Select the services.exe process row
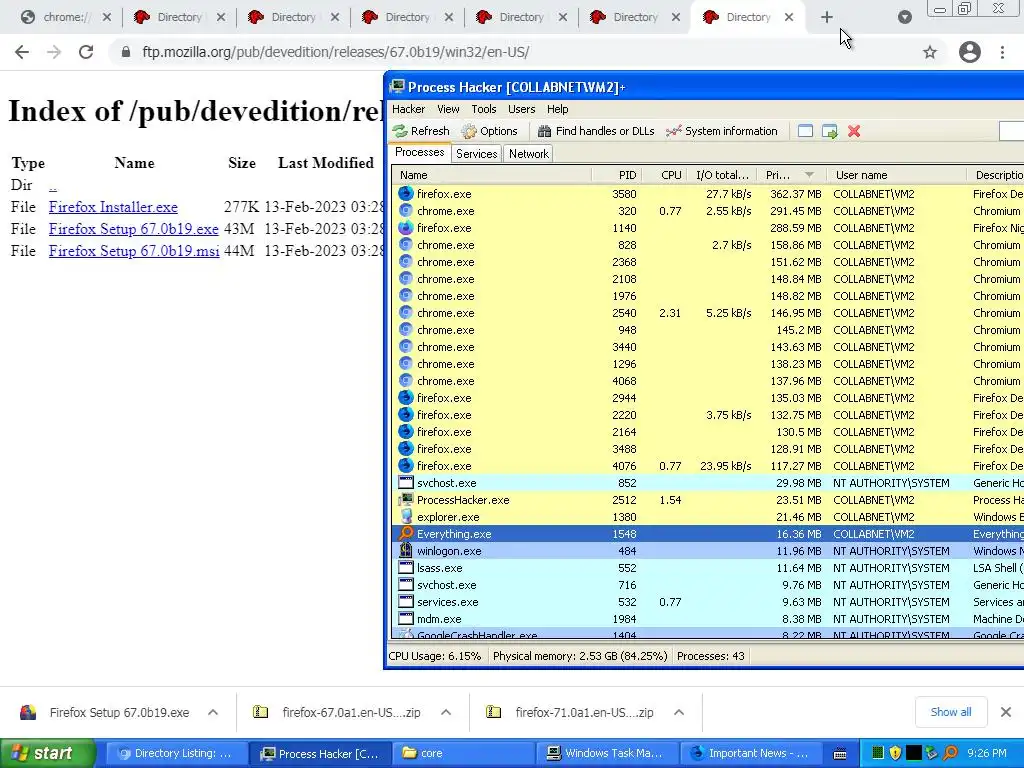This screenshot has height=768, width=1024. point(707,601)
